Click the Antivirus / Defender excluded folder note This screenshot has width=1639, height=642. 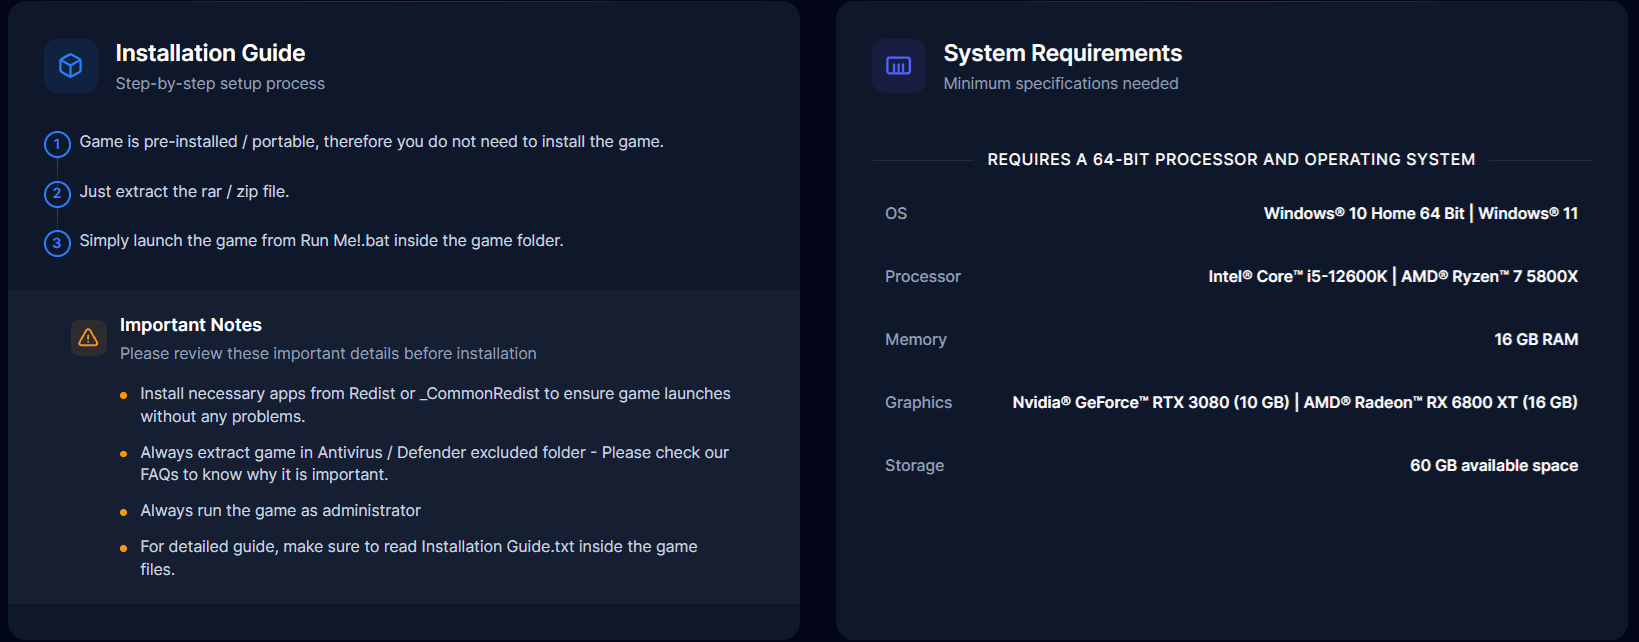(435, 463)
